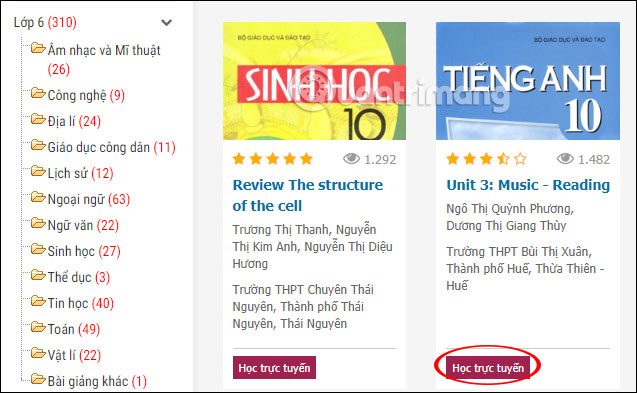Select Bài giảng khác (1) category
The image size is (637, 393).
pos(97,381)
